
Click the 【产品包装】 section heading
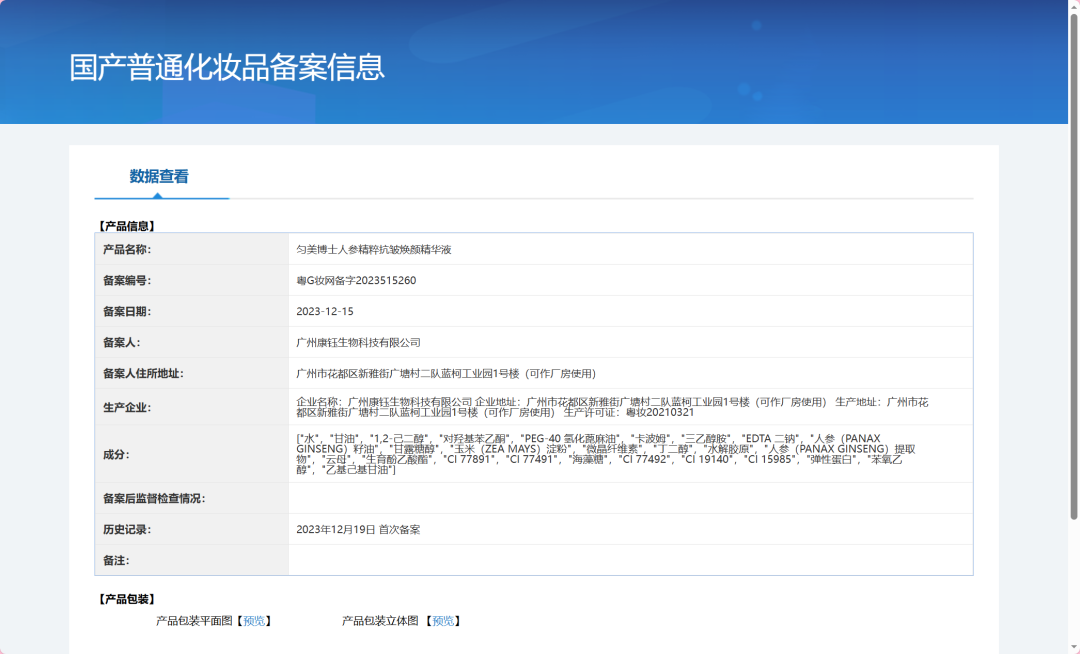click(x=126, y=599)
